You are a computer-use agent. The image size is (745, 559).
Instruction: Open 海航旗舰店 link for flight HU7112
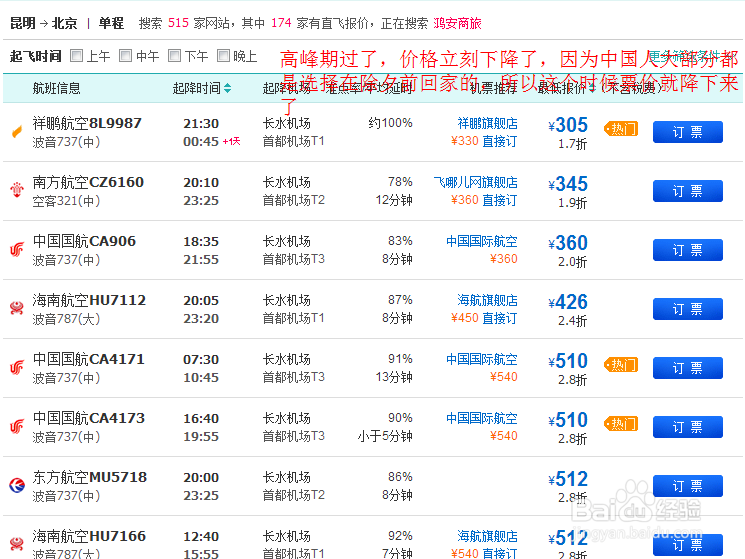coord(487,300)
